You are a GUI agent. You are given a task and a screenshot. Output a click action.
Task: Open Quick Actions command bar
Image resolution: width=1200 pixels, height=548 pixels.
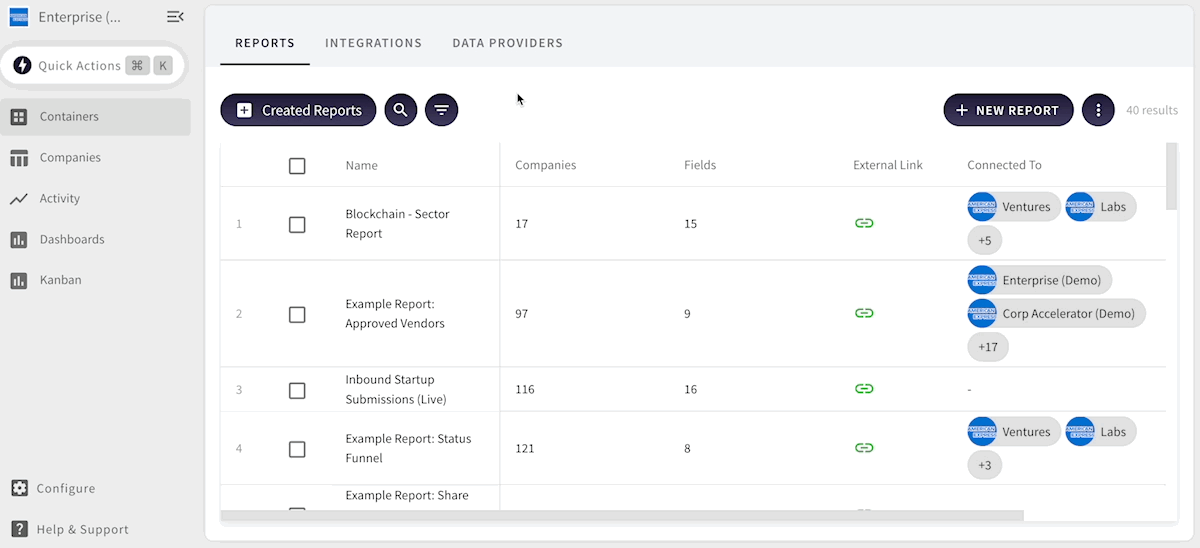[93, 66]
